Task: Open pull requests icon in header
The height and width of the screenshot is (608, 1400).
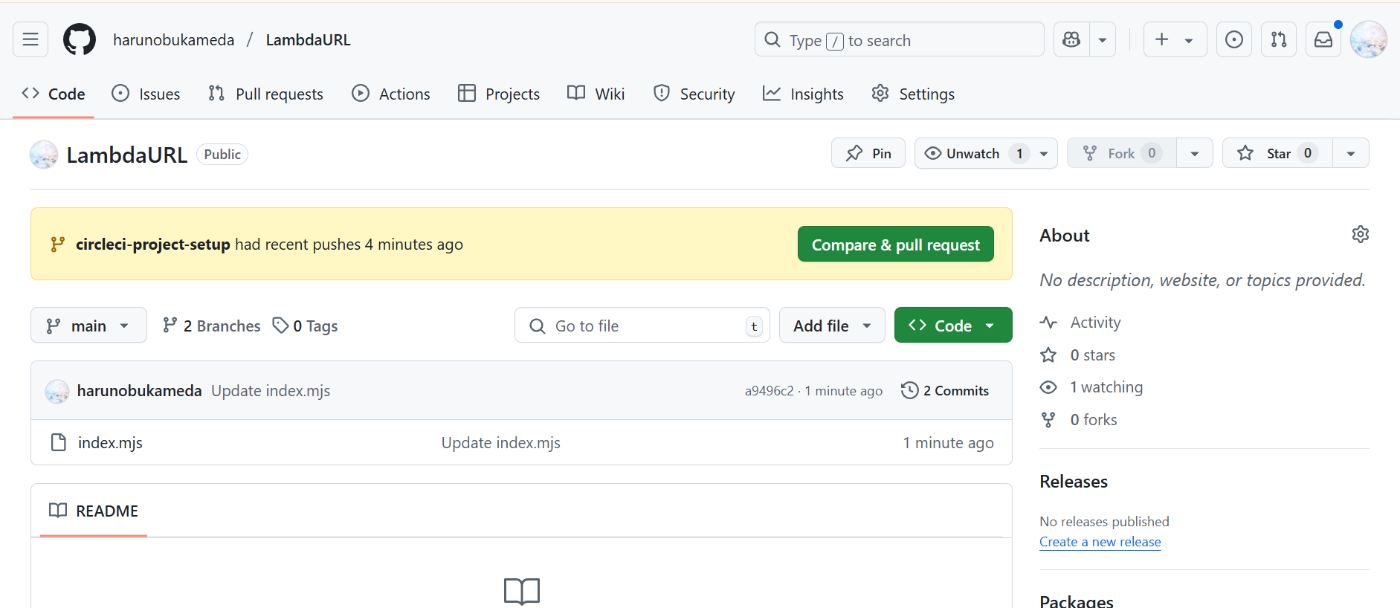Action: 1278,40
